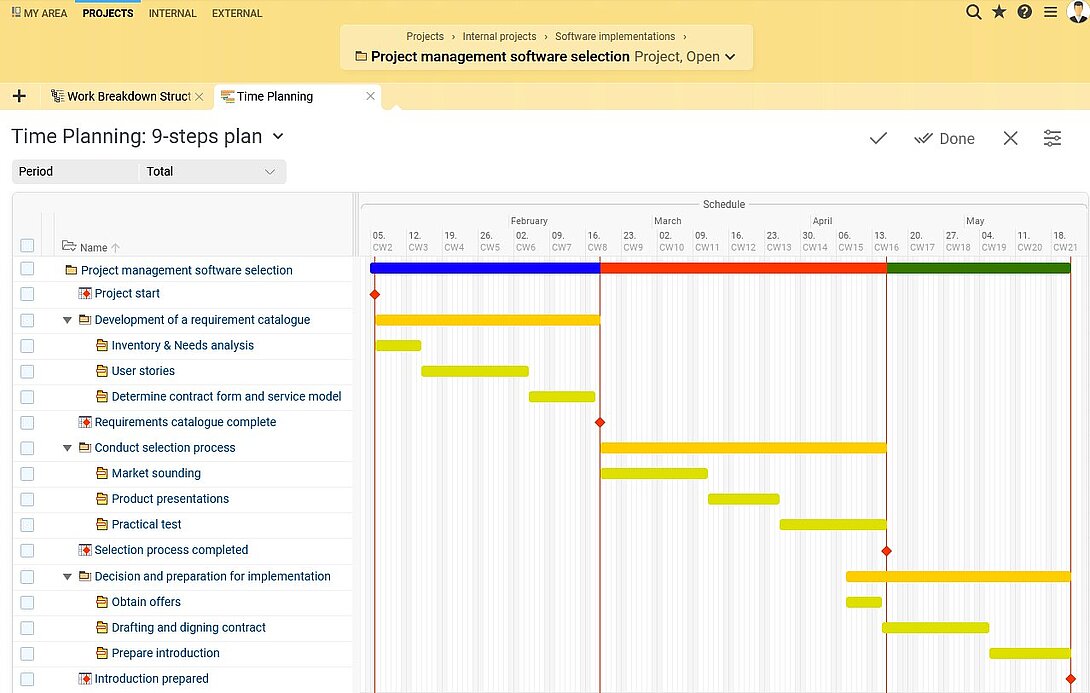
Task: Click the Product presentations folder icon
Action: (102, 498)
